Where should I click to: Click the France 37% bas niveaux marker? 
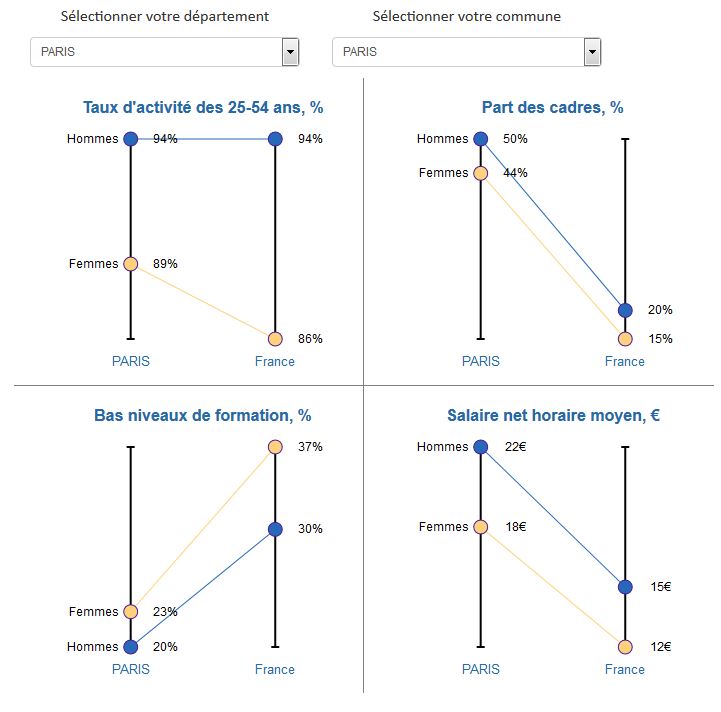(x=275, y=447)
